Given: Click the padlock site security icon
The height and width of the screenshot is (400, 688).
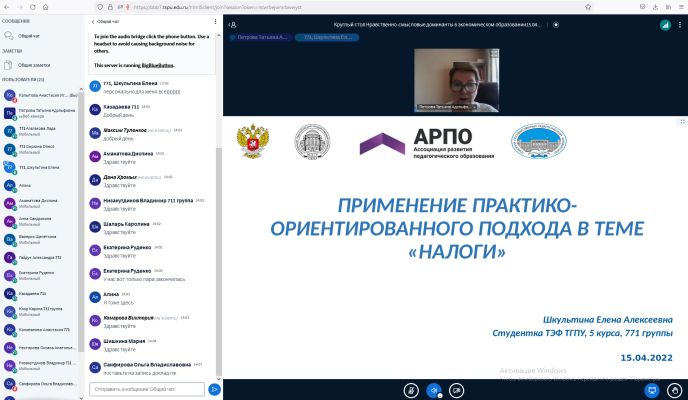Looking at the screenshot, I should pos(110,7).
